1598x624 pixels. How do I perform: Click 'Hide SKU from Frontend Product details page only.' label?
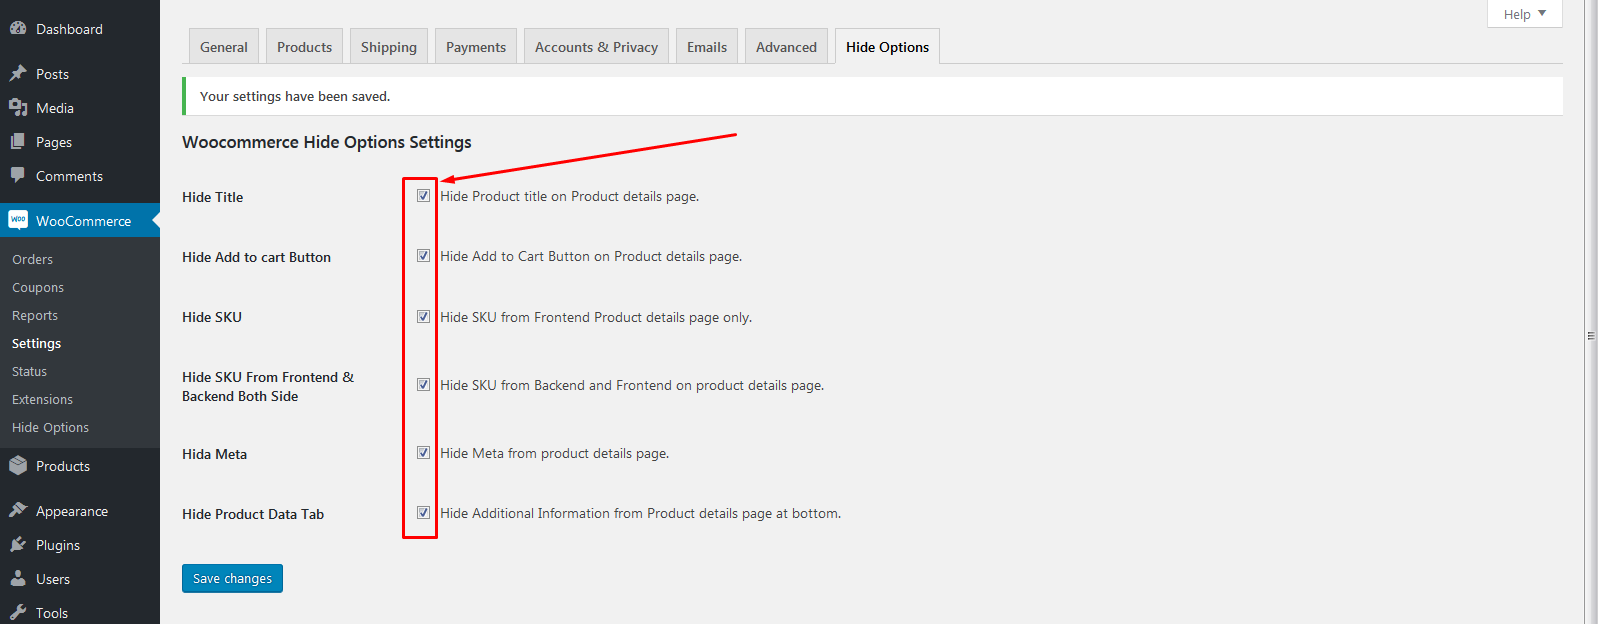596,317
